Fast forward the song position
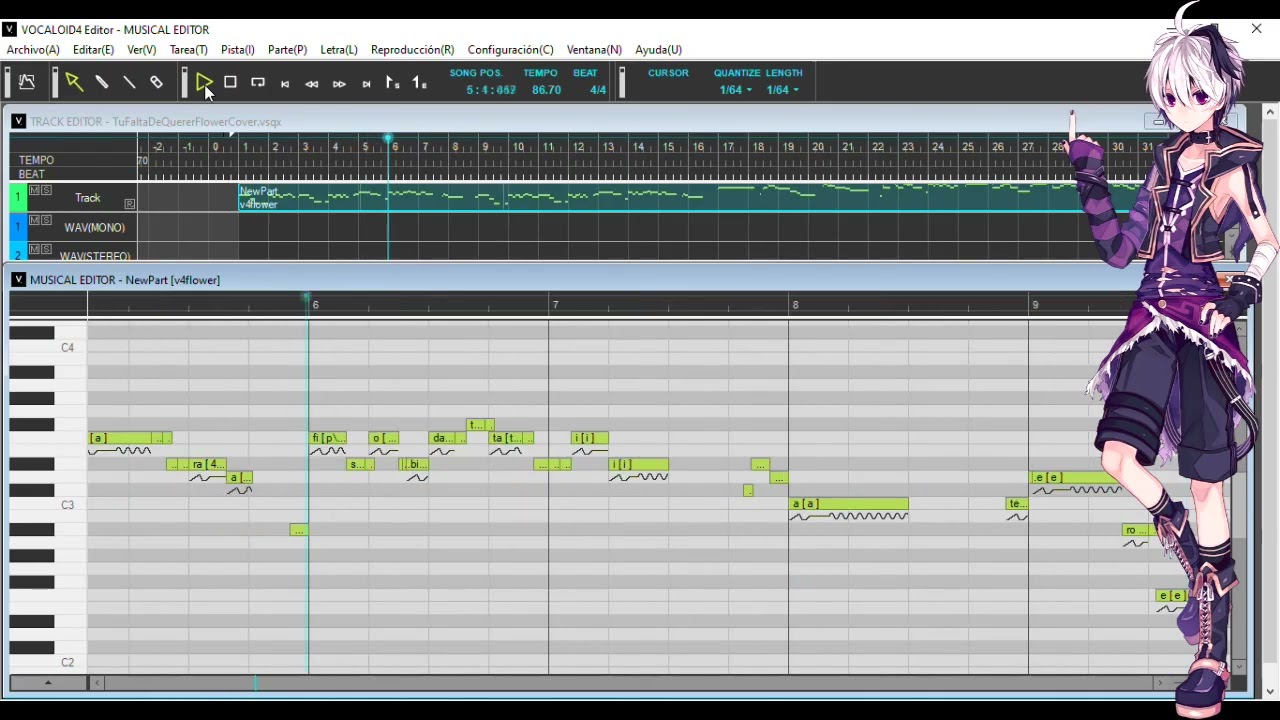The width and height of the screenshot is (1280, 720). [x=339, y=84]
